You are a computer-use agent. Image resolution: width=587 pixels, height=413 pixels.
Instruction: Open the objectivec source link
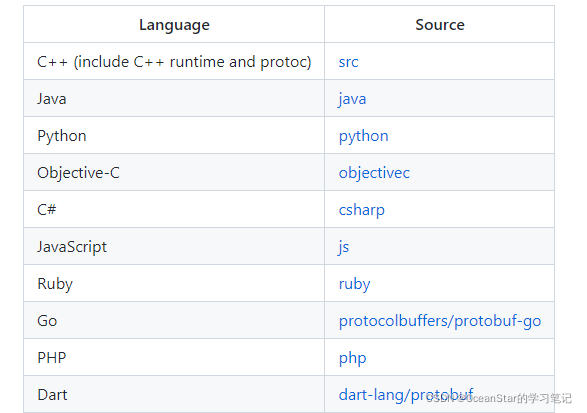click(374, 173)
